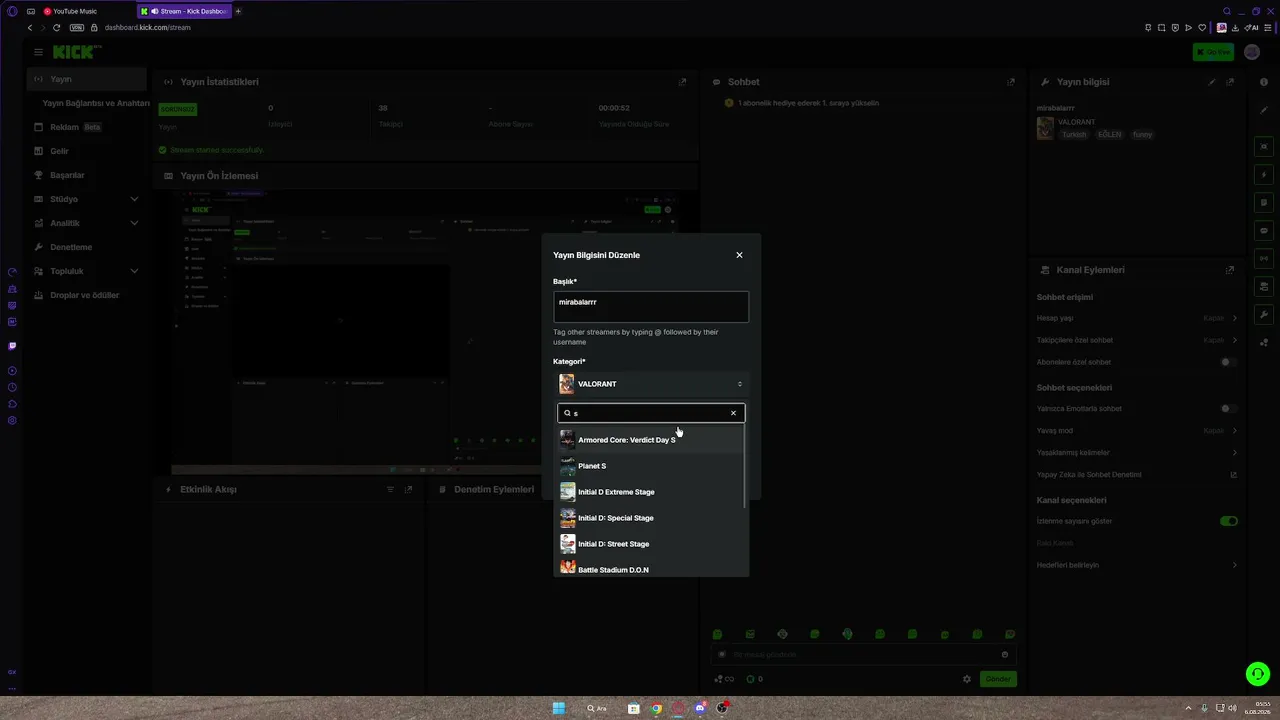Filter the Etkinlik Akışı feed

[x=390, y=490]
